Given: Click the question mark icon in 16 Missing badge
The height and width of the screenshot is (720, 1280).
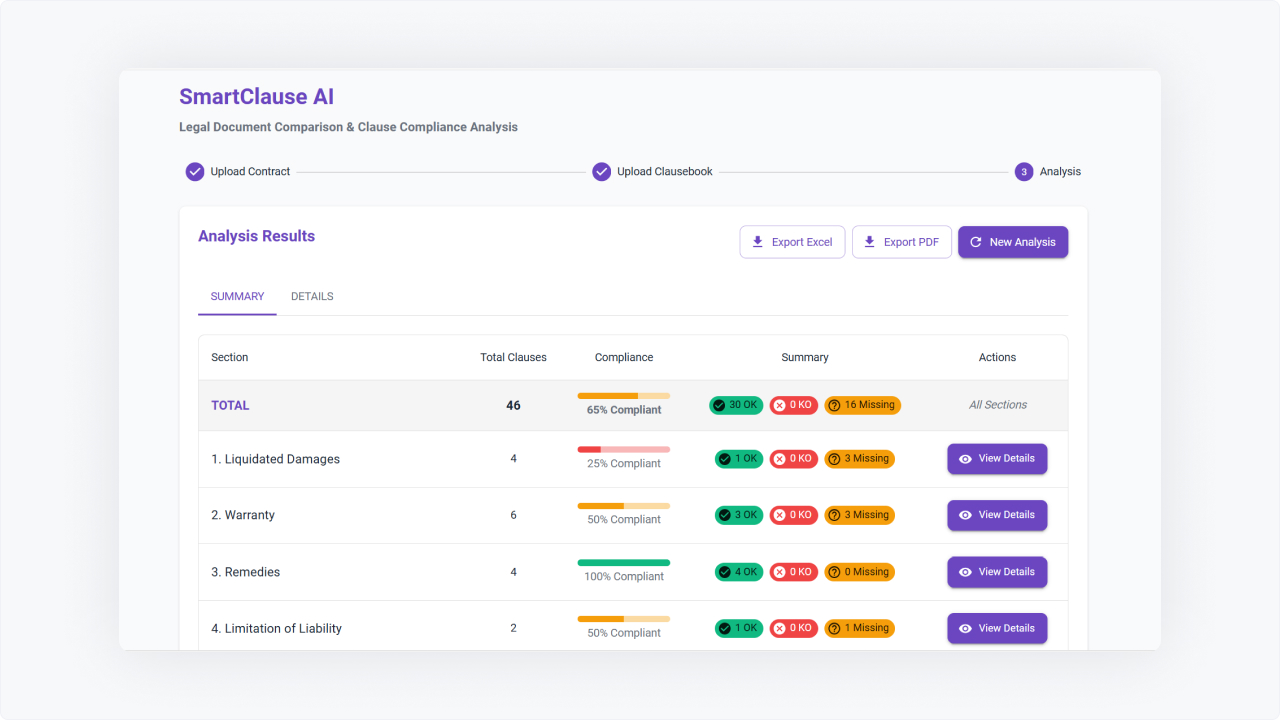Looking at the screenshot, I should pos(834,405).
